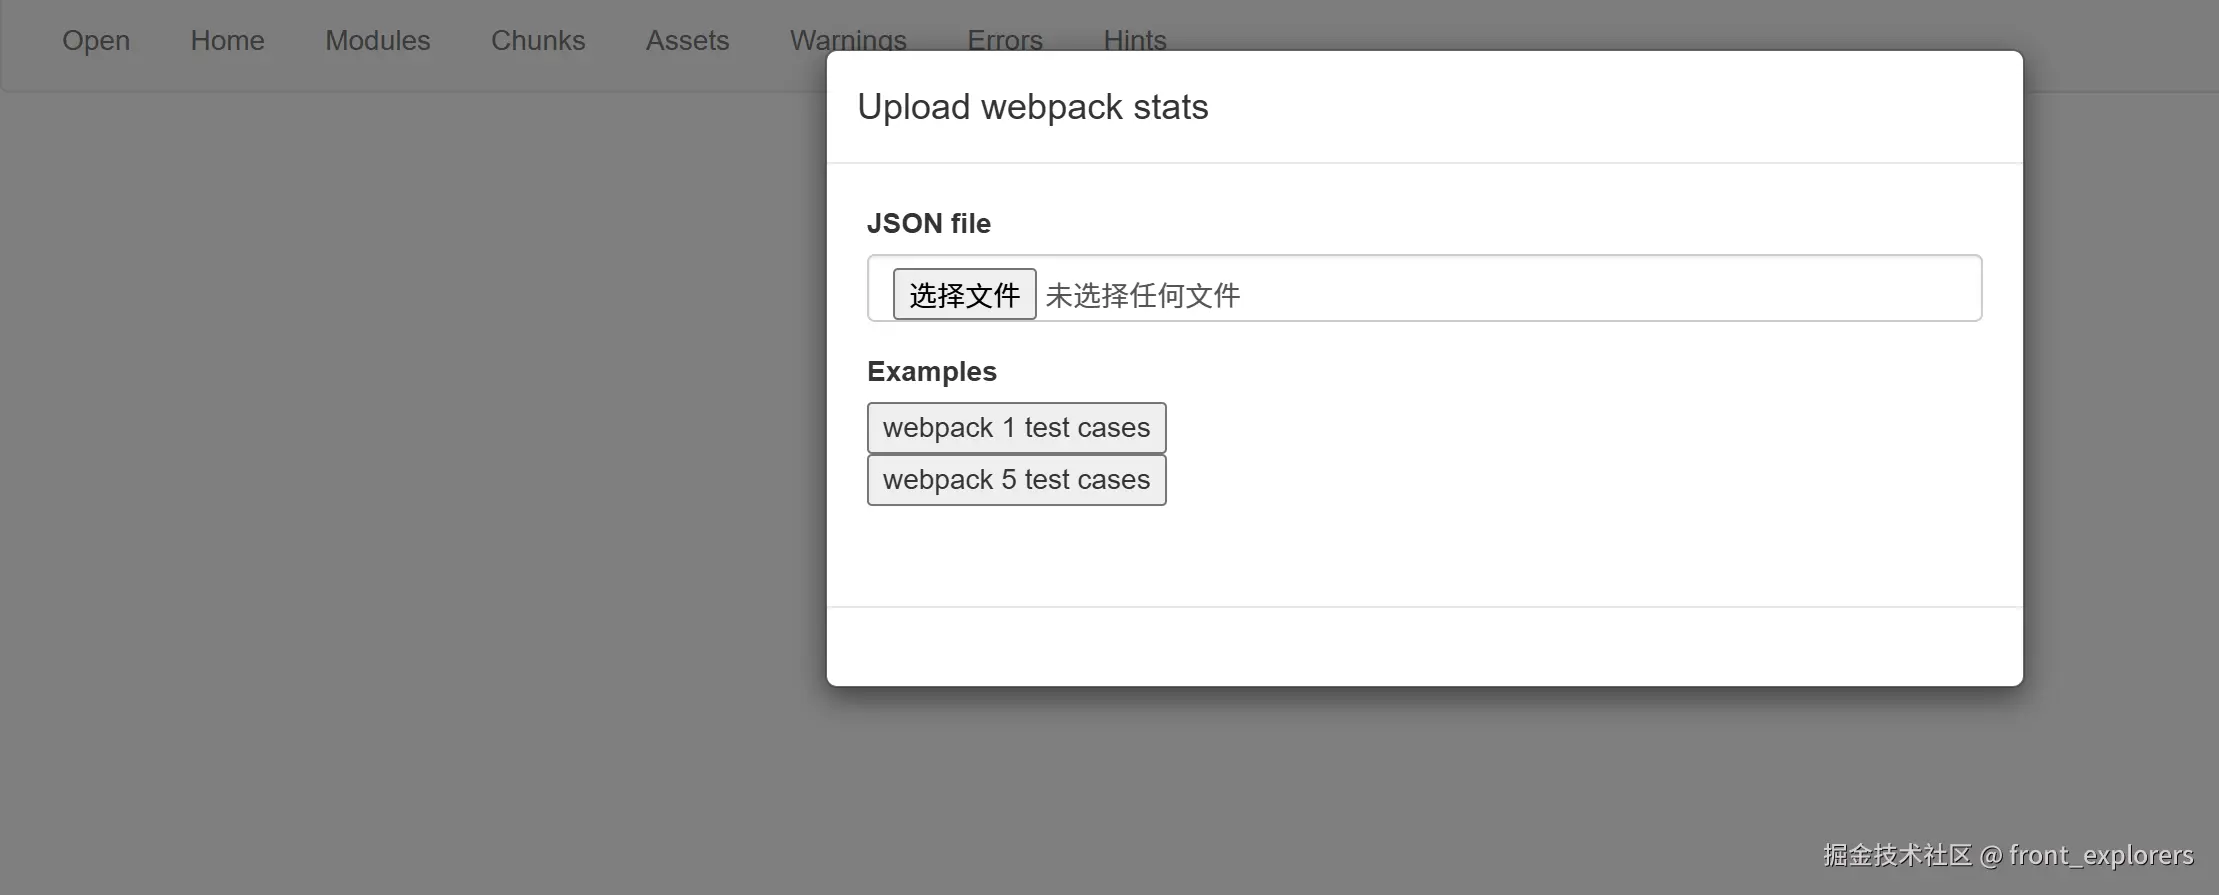Image resolution: width=2219 pixels, height=895 pixels.
Task: Load the webpack 5 test cases example
Action: coord(1016,480)
